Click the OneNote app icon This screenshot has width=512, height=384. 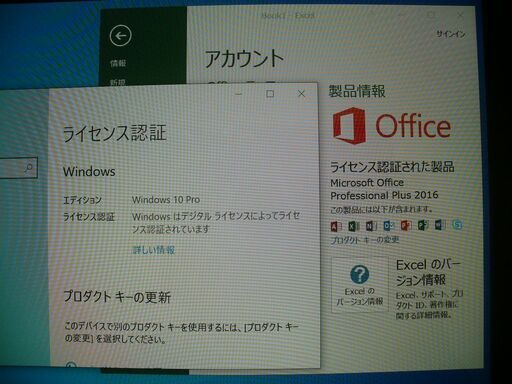pyautogui.click(x=371, y=226)
